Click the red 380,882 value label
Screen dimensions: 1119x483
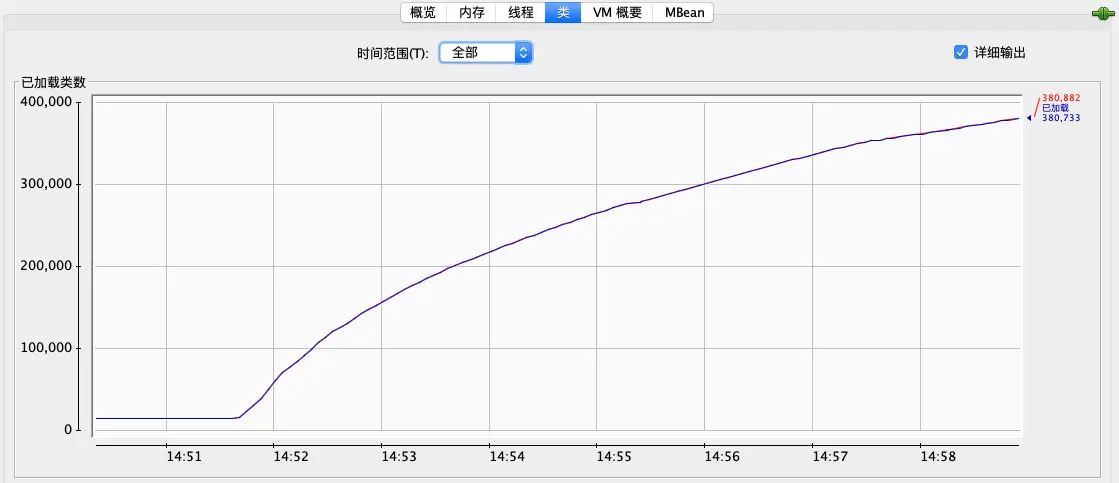click(x=1061, y=98)
